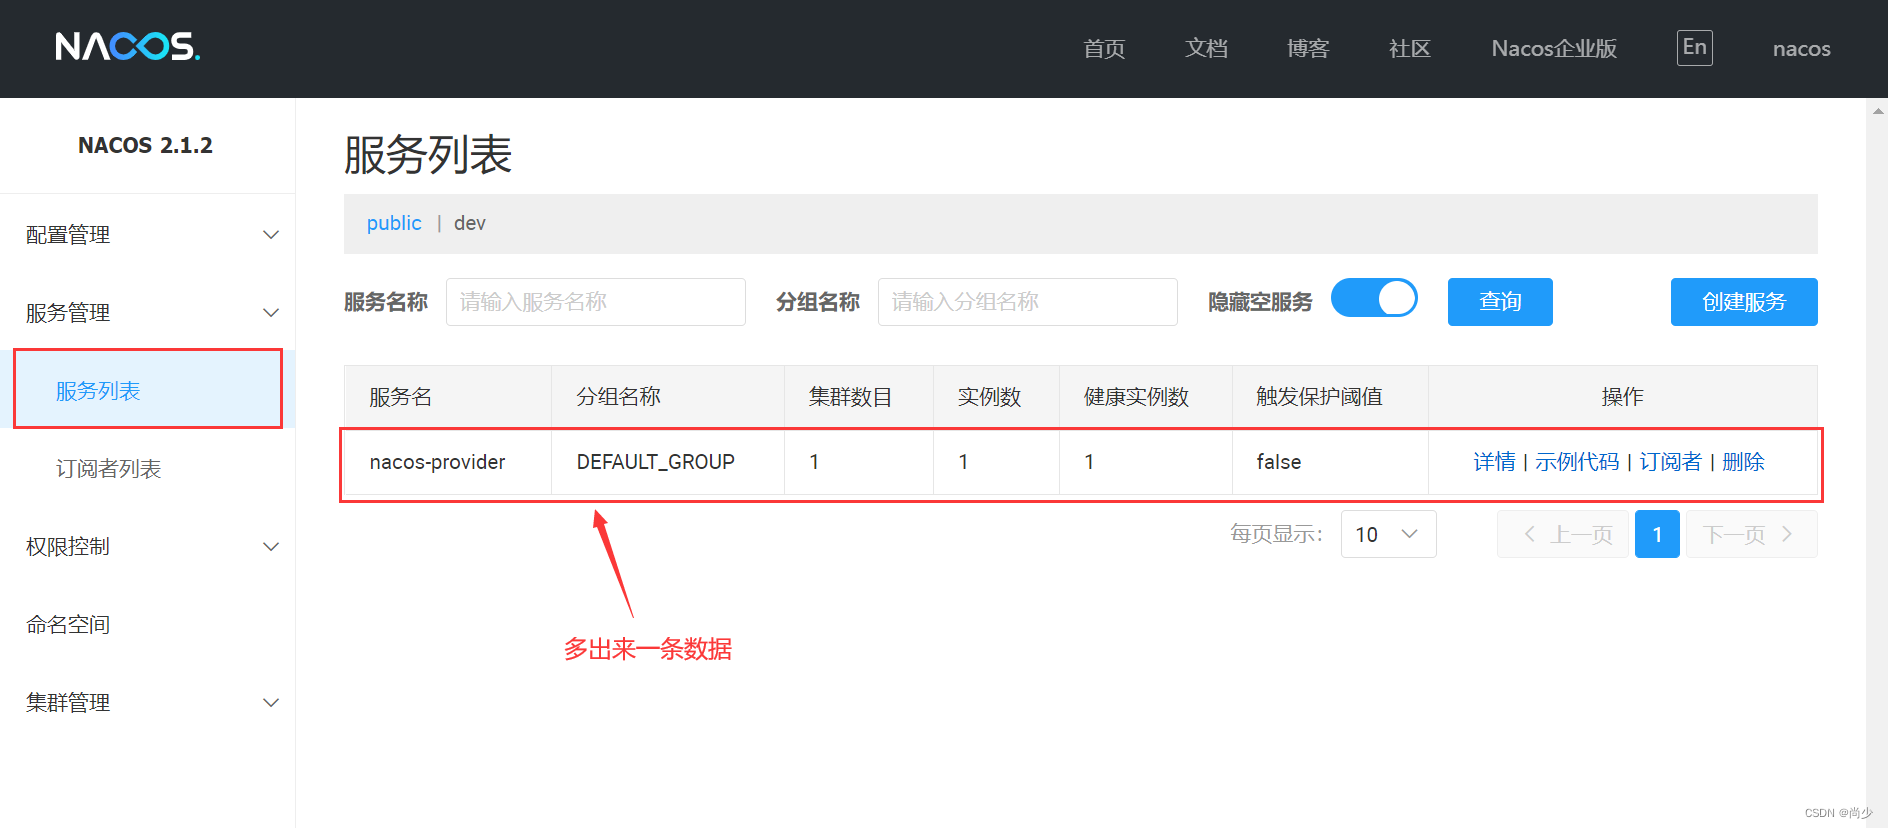The width and height of the screenshot is (1888, 828).
Task: Expand the 集群管理 menu chevron
Action: point(270,703)
